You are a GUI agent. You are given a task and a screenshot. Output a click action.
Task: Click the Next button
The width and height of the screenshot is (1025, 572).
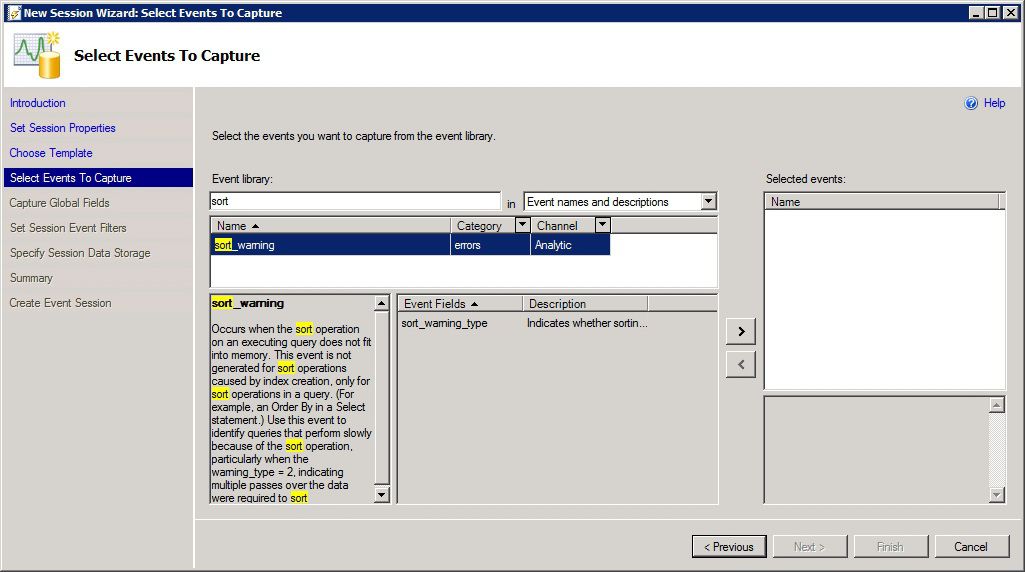tap(810, 547)
